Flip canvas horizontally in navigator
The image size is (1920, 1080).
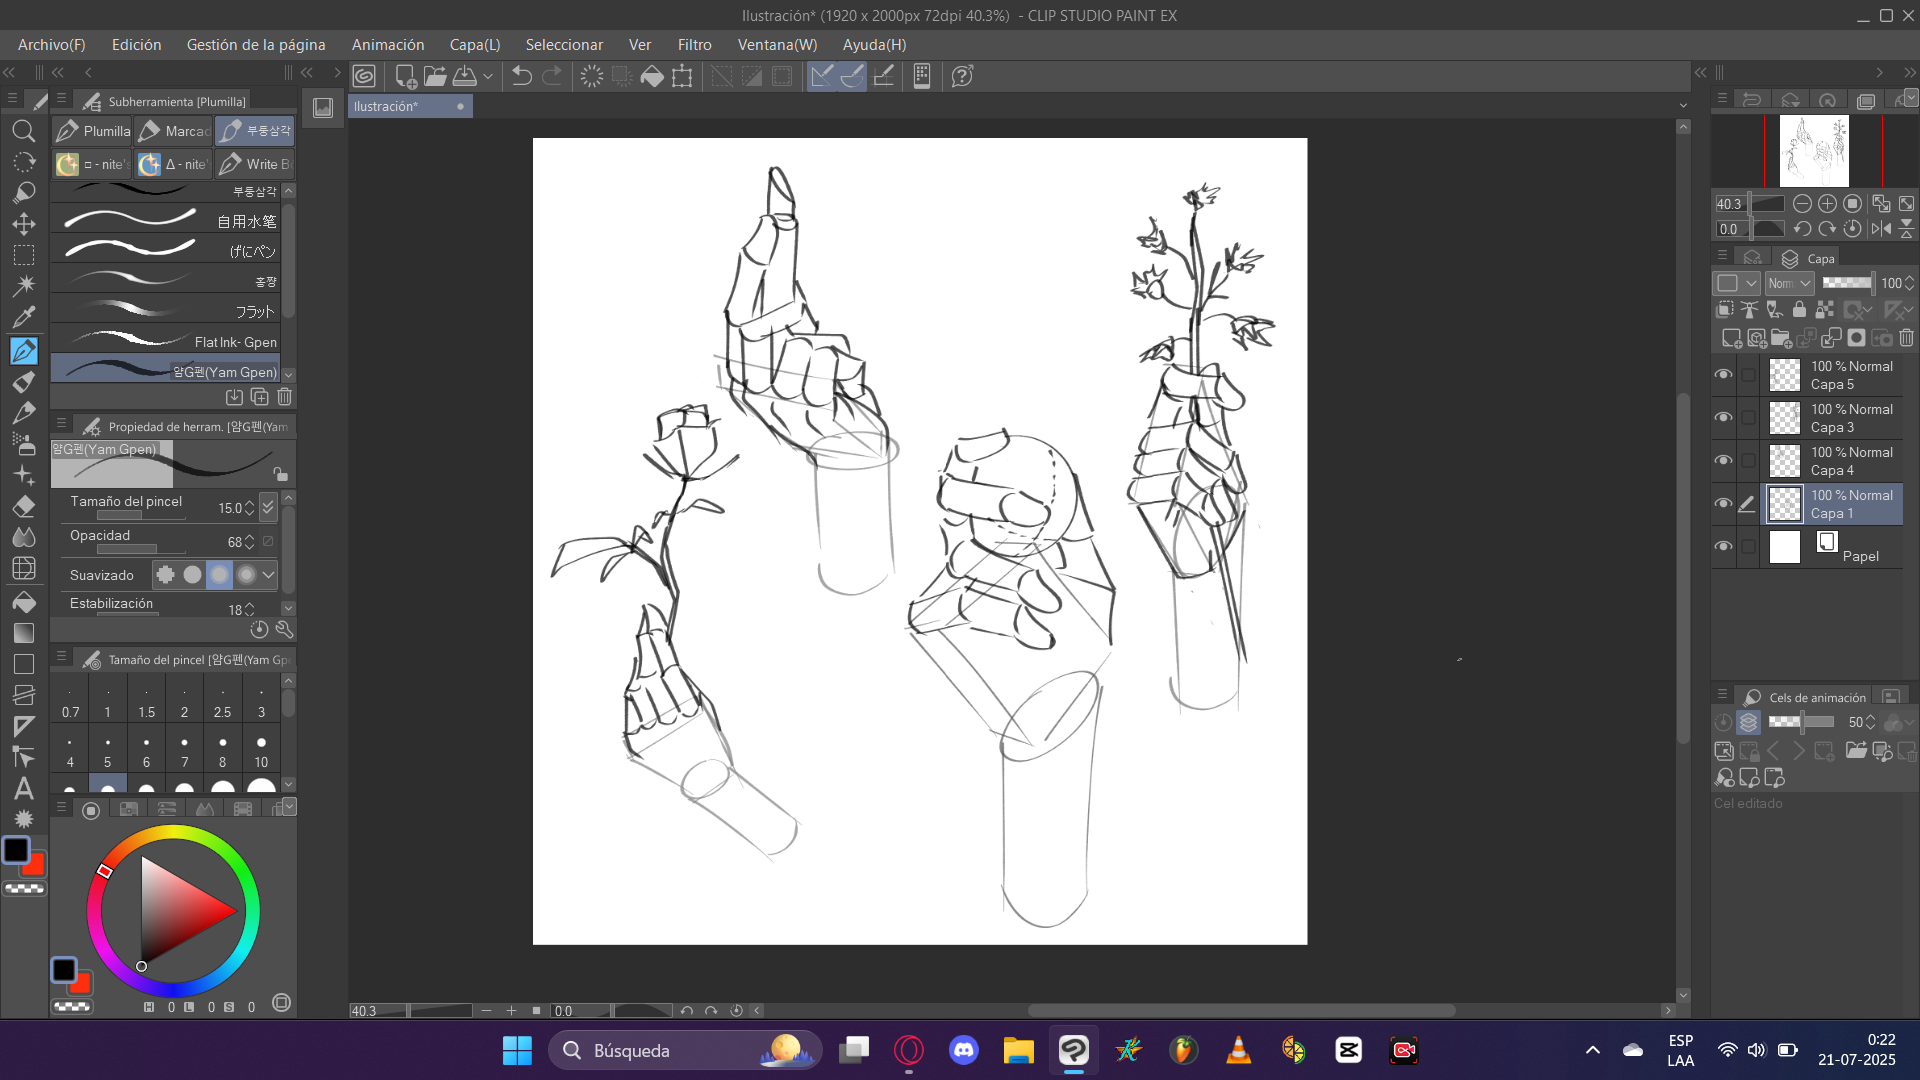point(1881,229)
